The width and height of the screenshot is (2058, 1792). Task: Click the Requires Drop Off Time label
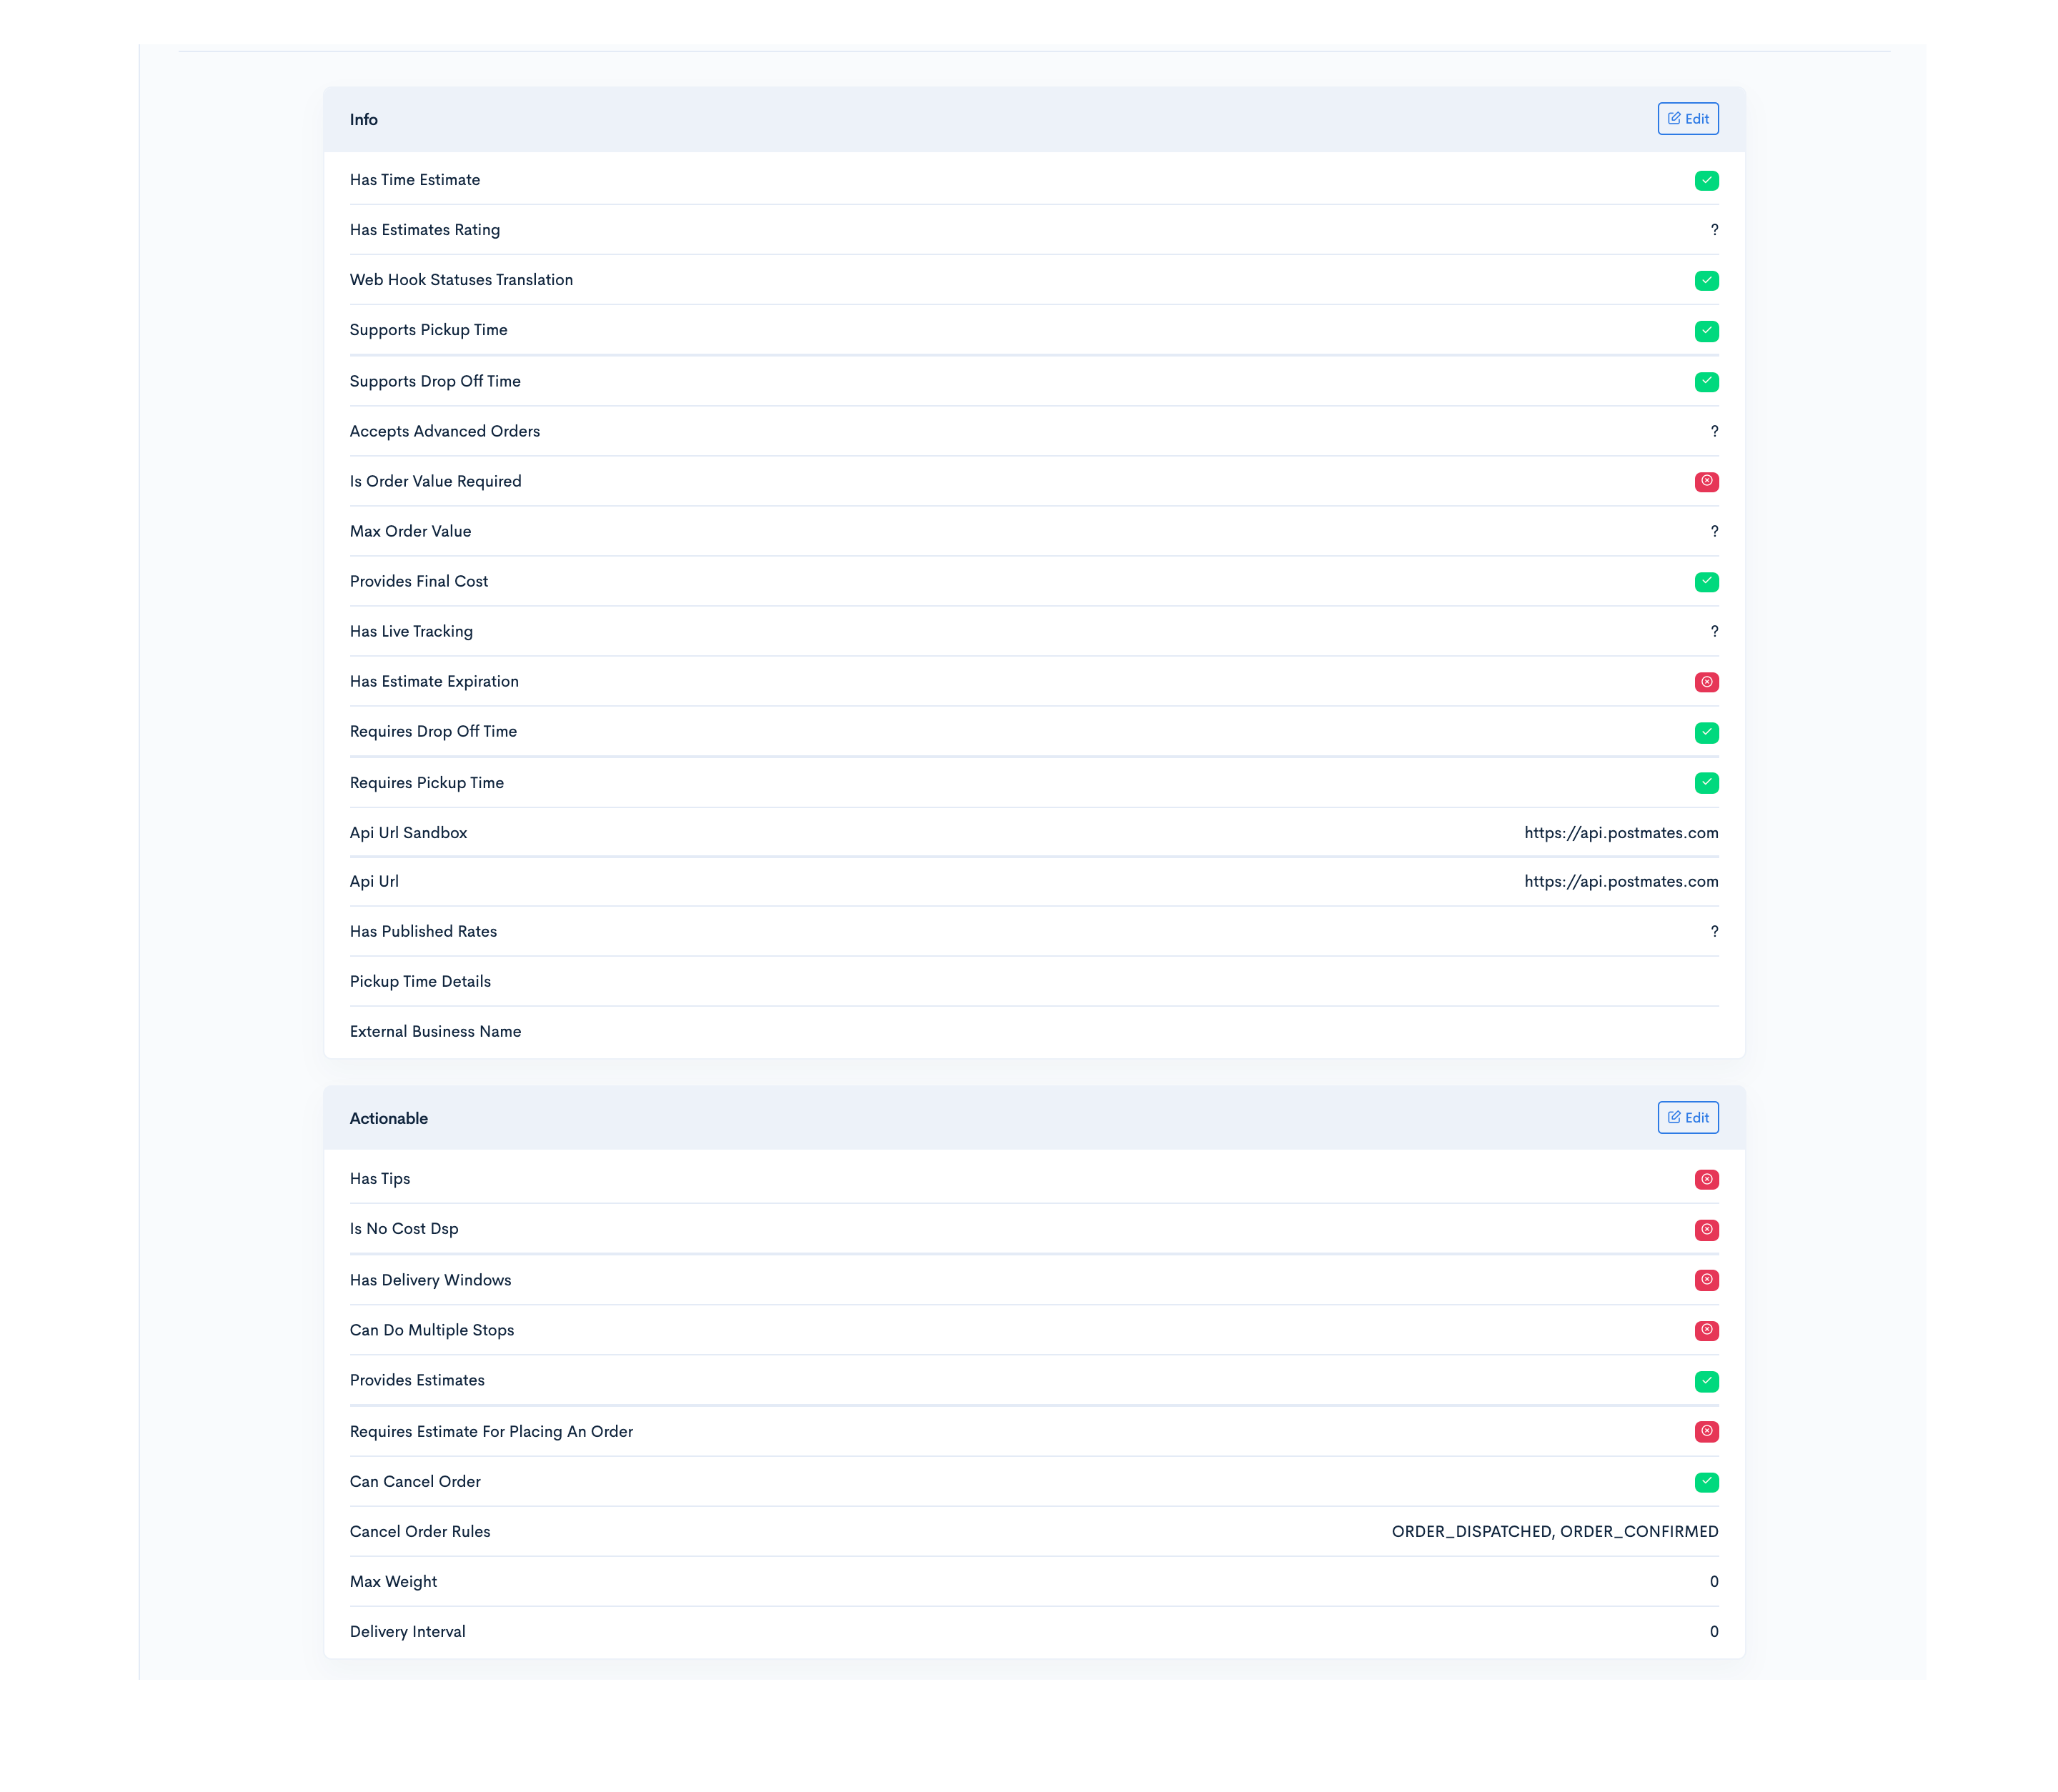tap(433, 731)
